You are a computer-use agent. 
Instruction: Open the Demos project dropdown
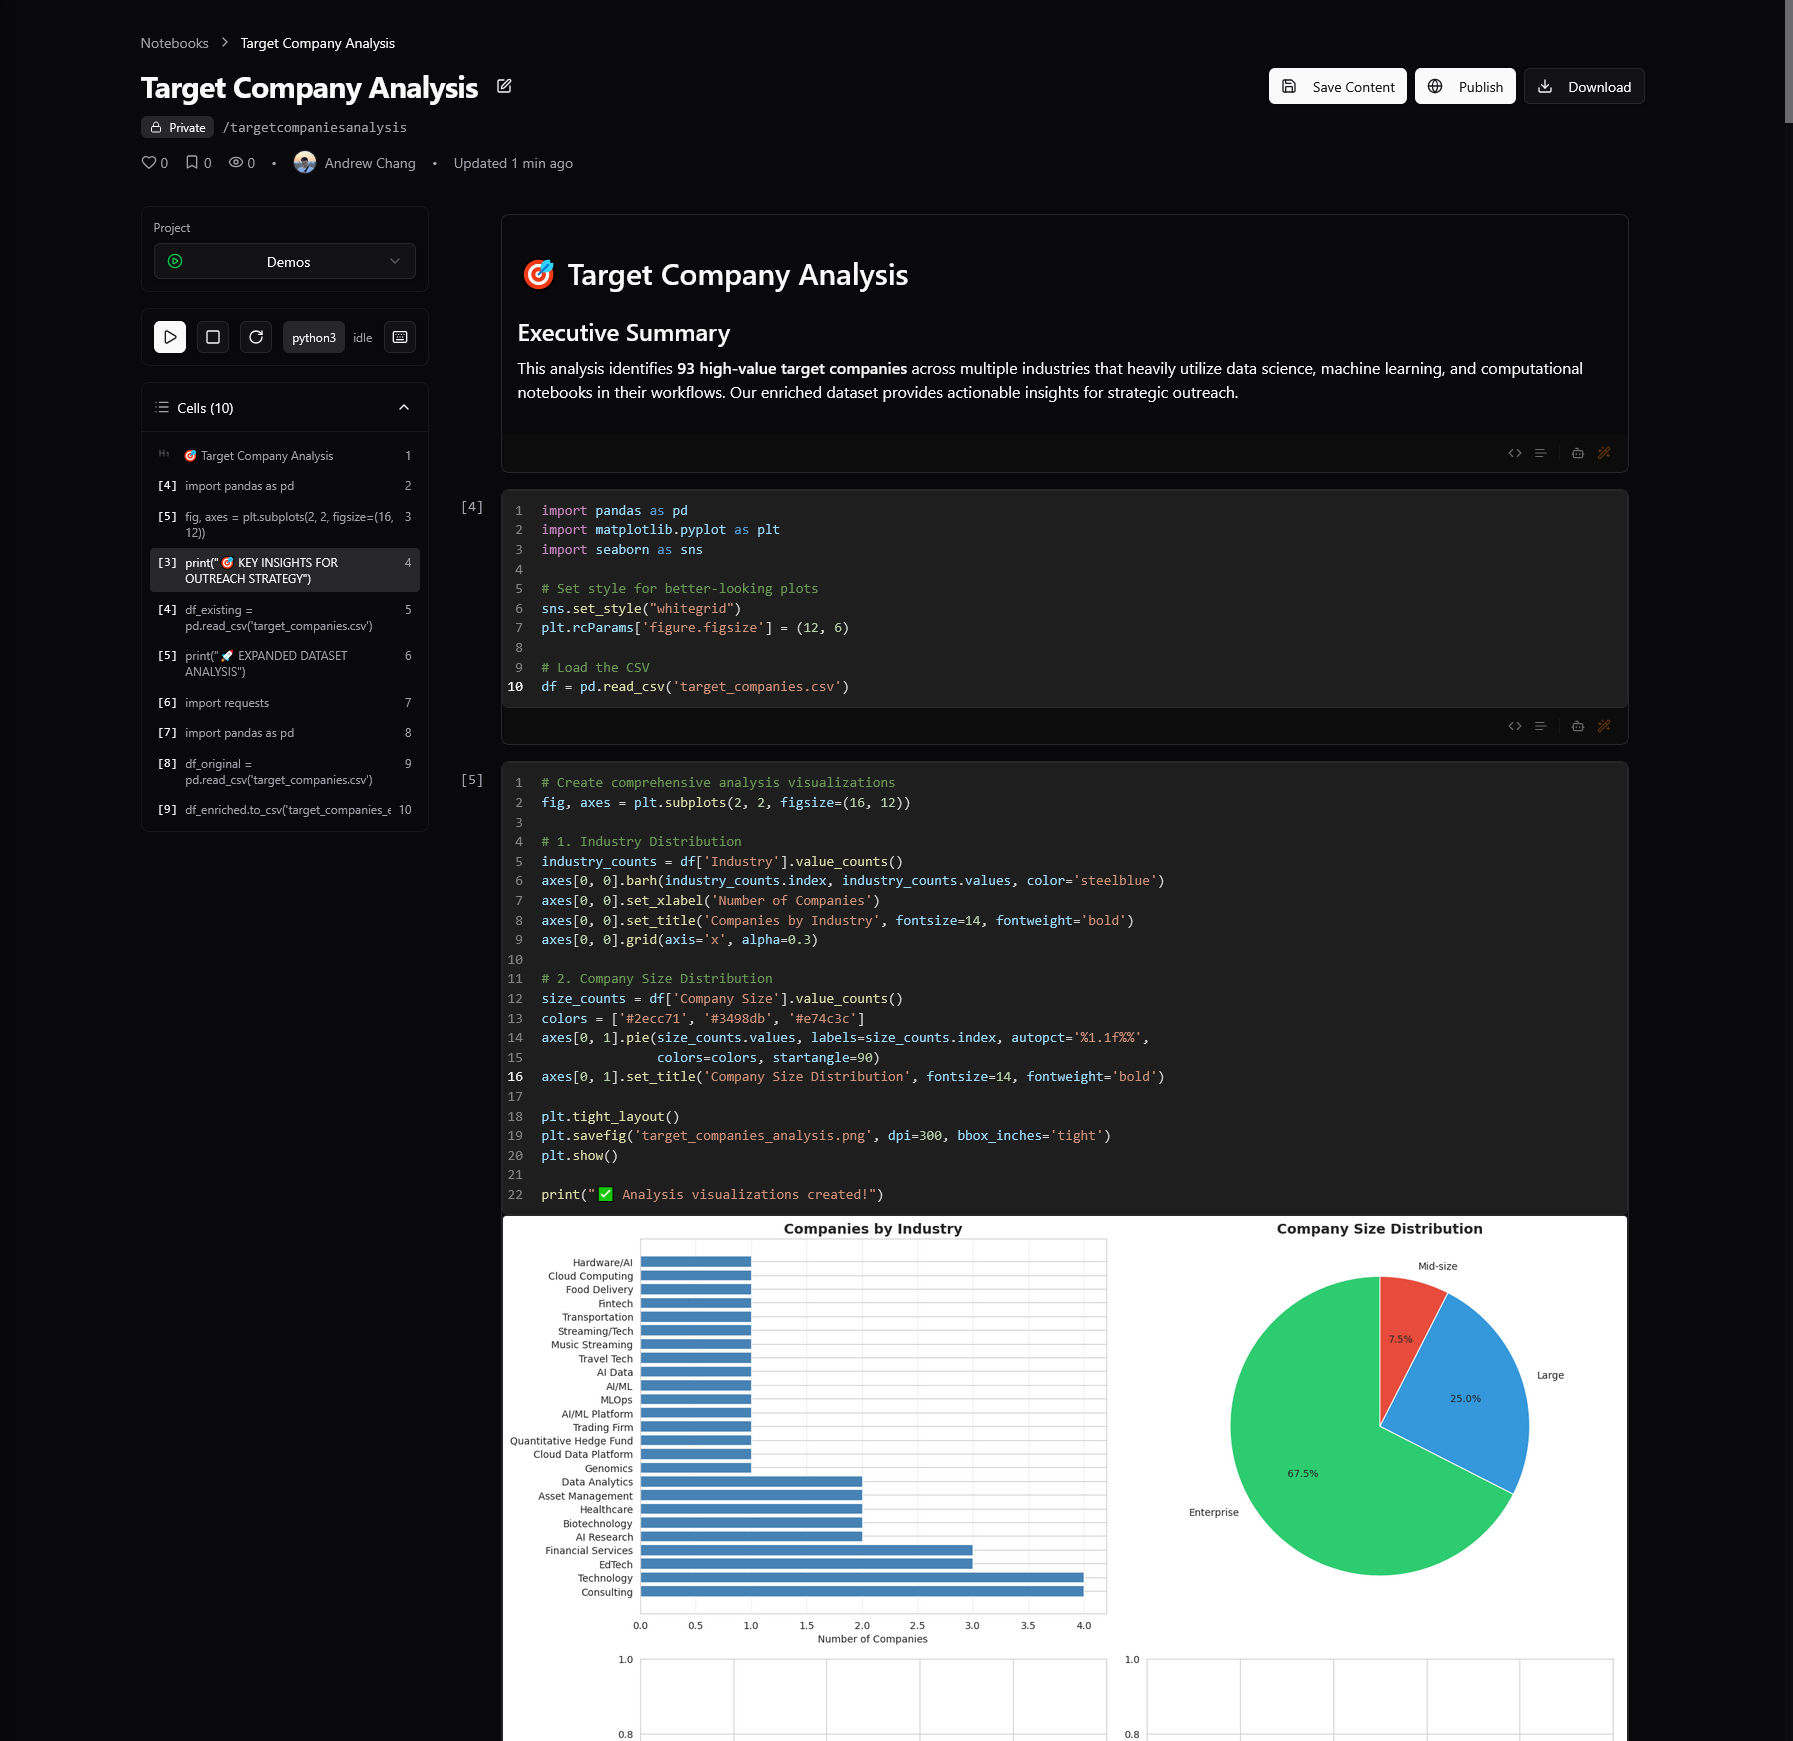pos(285,261)
